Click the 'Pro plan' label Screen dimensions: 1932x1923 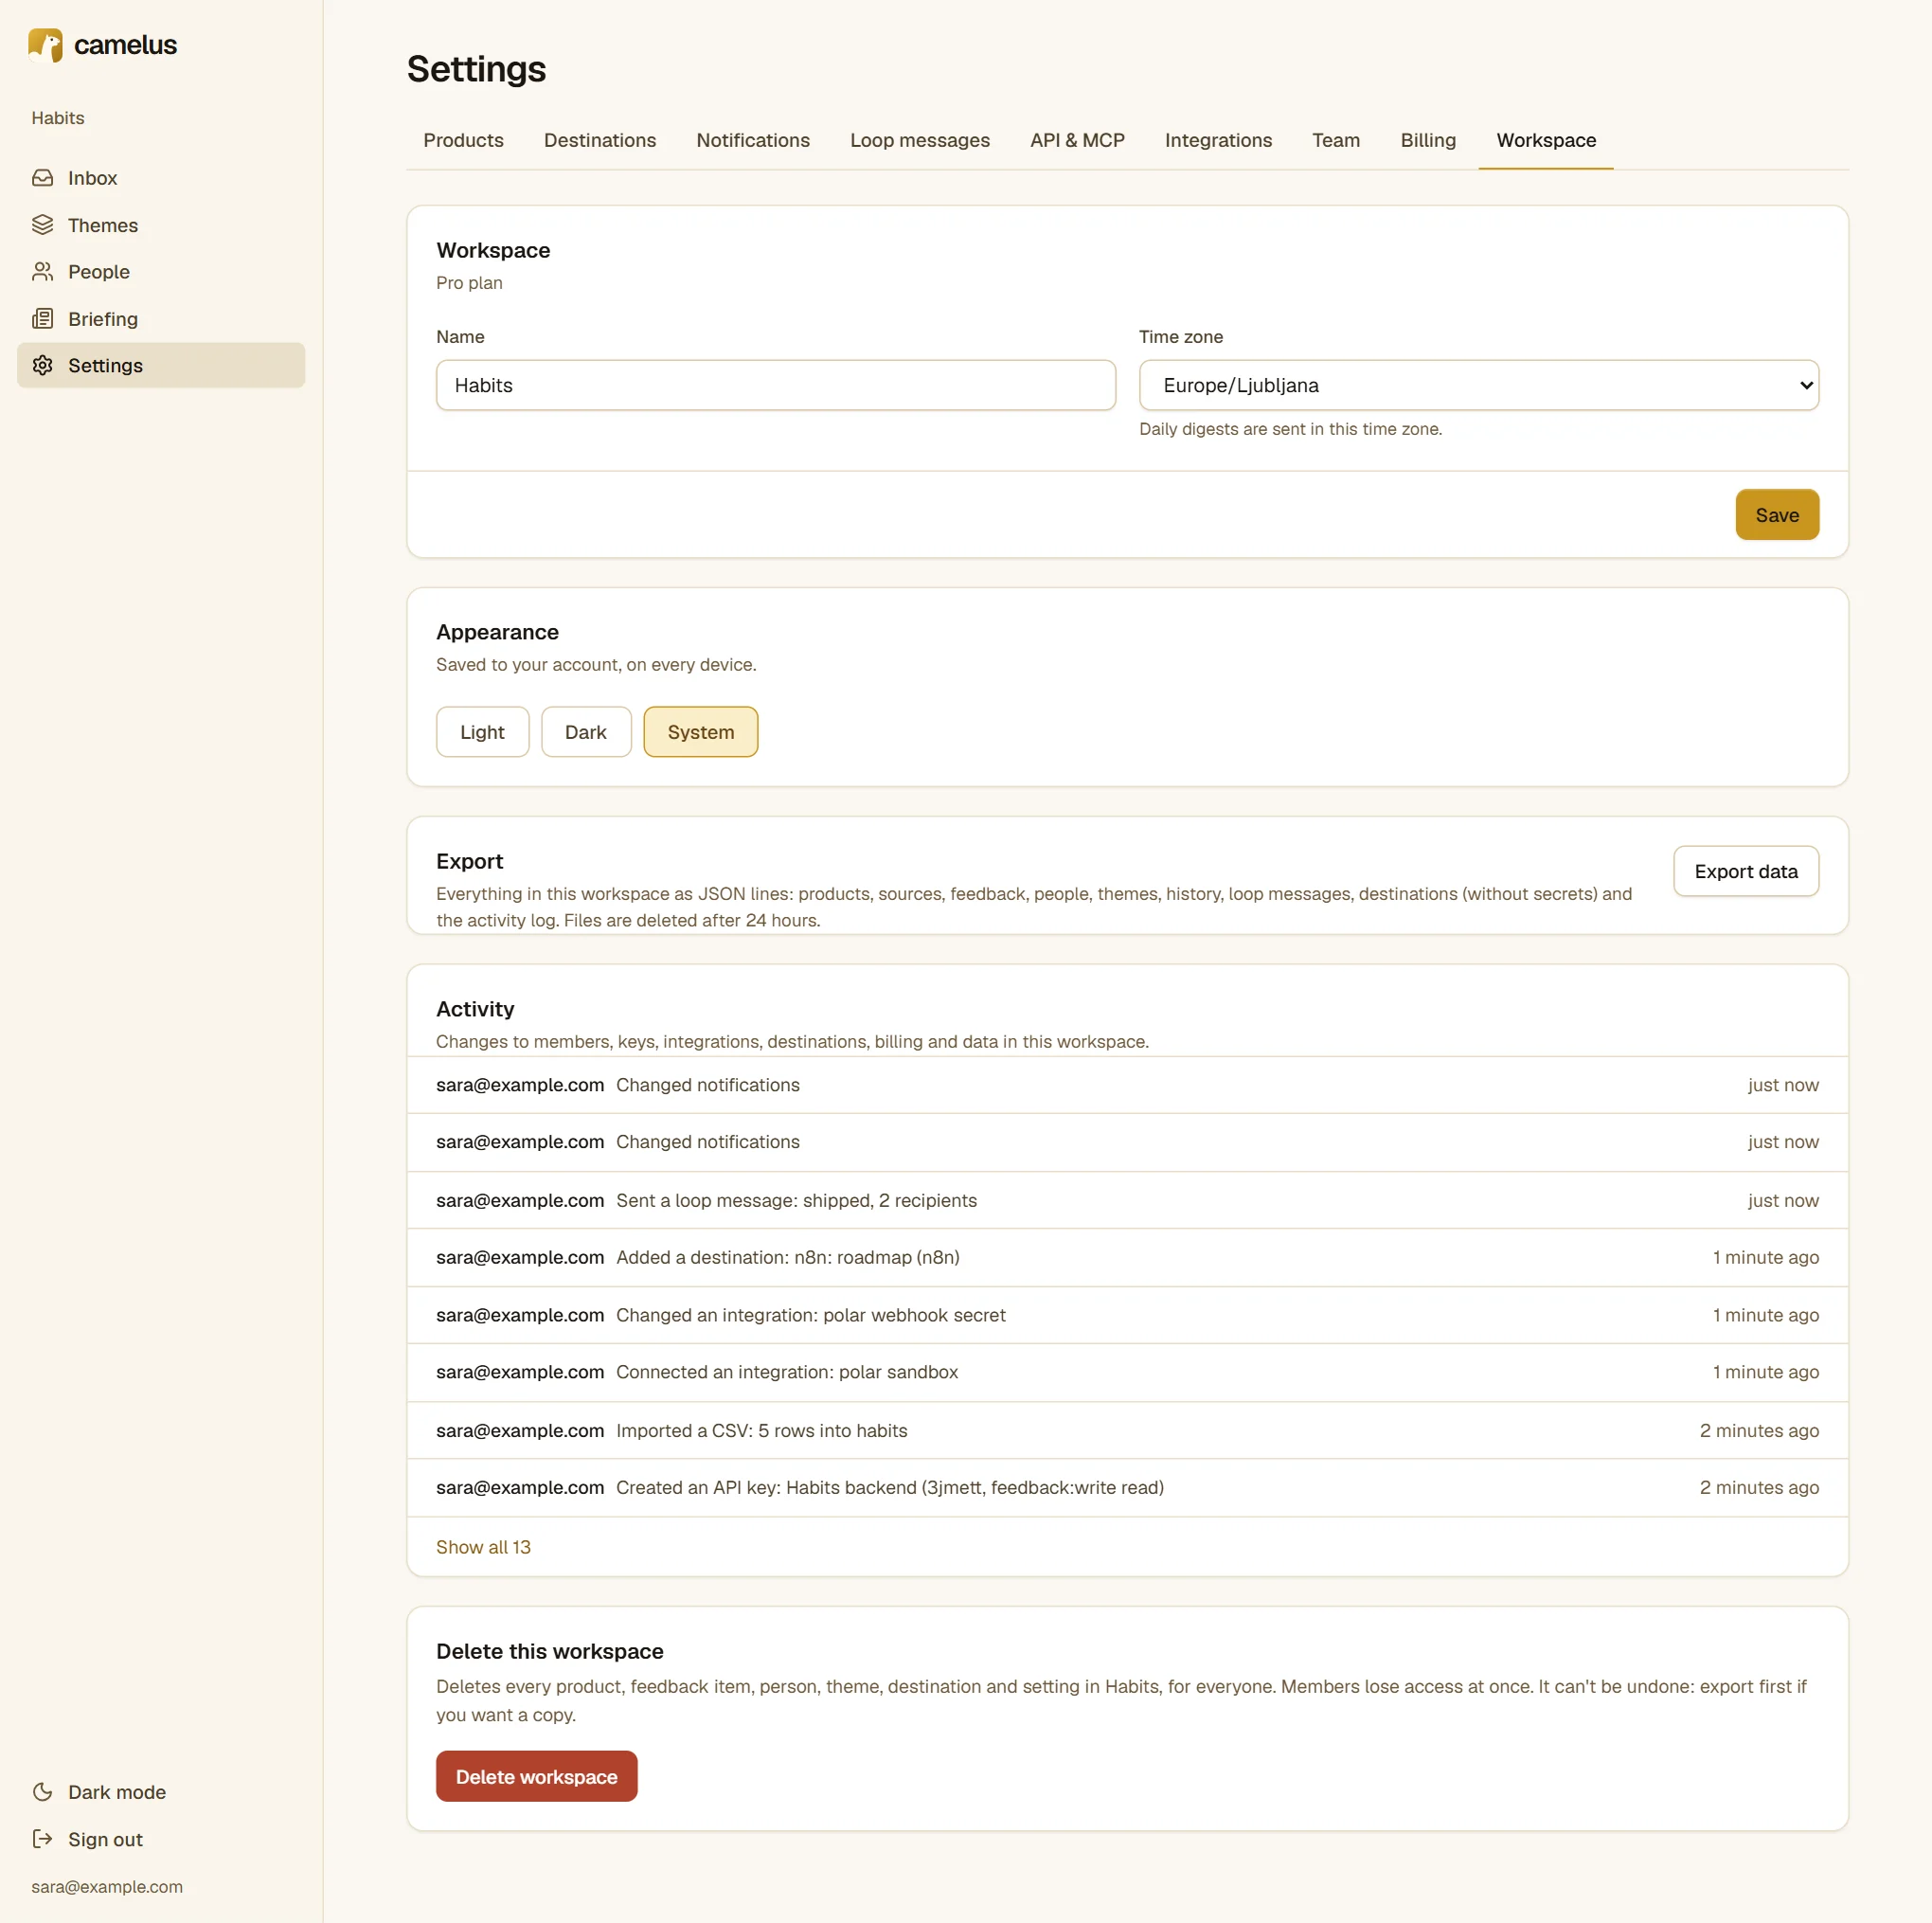[470, 283]
